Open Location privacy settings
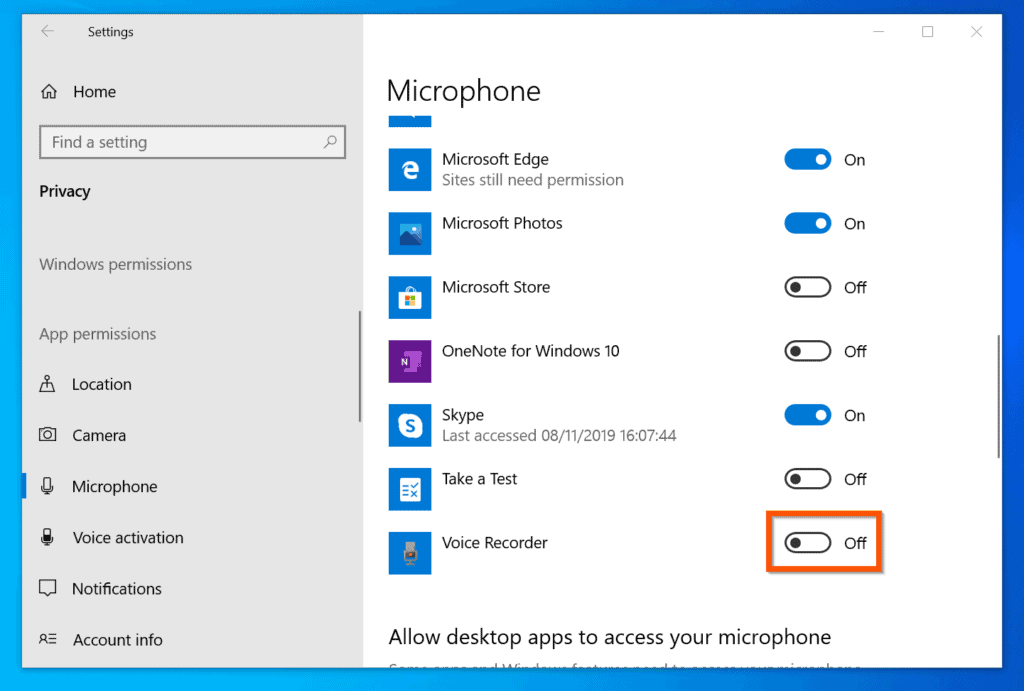The image size is (1024, 691). click(101, 384)
